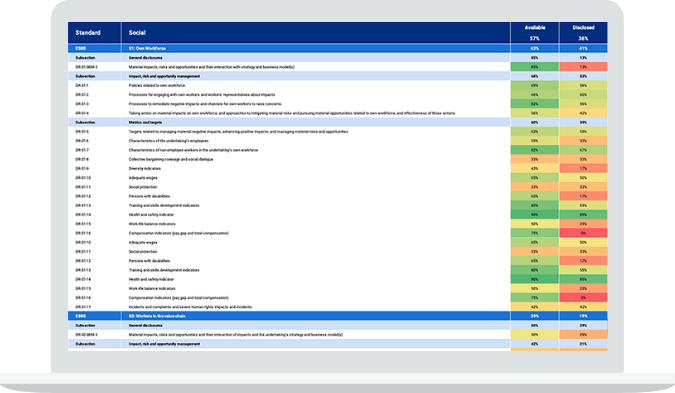Click Disclosed cell in the DR-S2 SBM-3 row
The width and height of the screenshot is (675, 393).
[x=583, y=334]
